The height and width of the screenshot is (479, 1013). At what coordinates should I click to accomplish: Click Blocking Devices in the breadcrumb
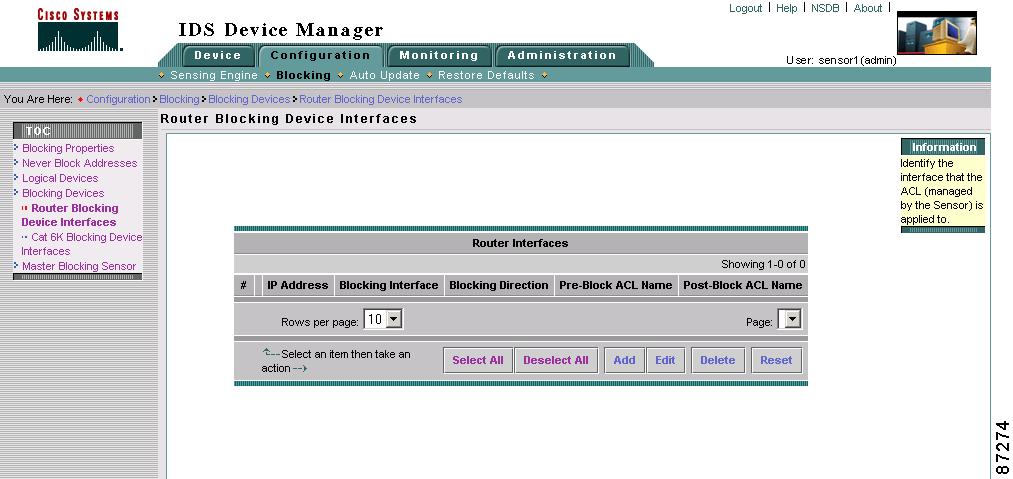249,99
